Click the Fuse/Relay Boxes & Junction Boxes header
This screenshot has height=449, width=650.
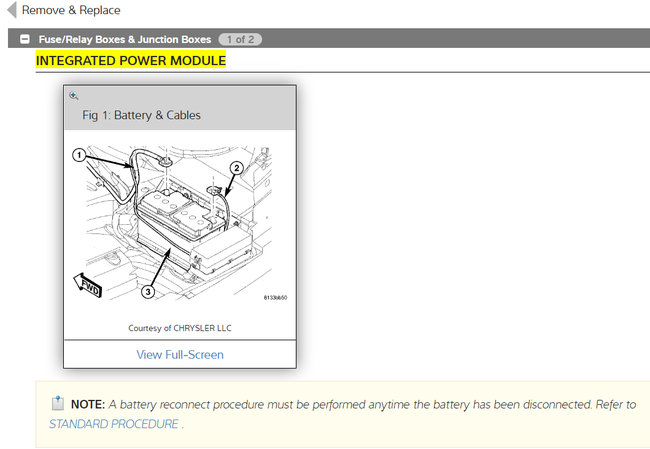124,39
